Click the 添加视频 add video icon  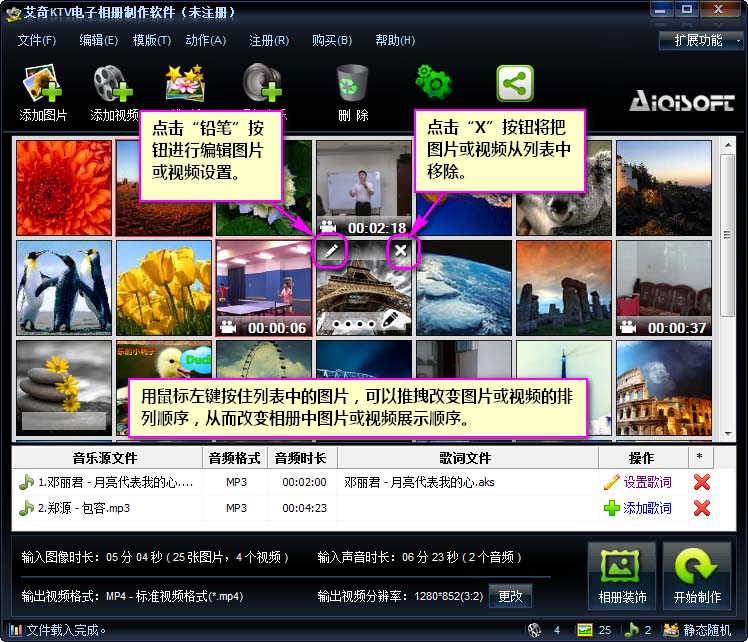pos(113,83)
